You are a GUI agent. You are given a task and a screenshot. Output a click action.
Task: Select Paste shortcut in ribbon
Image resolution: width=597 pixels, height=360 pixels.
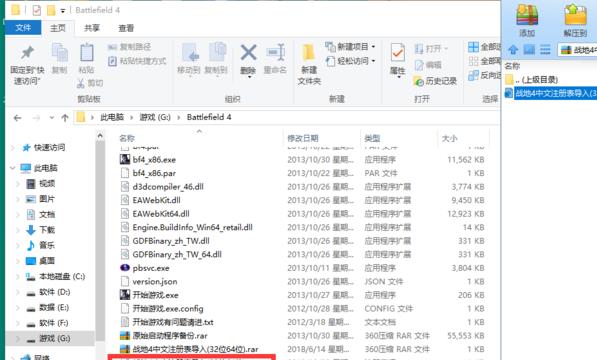137,61
